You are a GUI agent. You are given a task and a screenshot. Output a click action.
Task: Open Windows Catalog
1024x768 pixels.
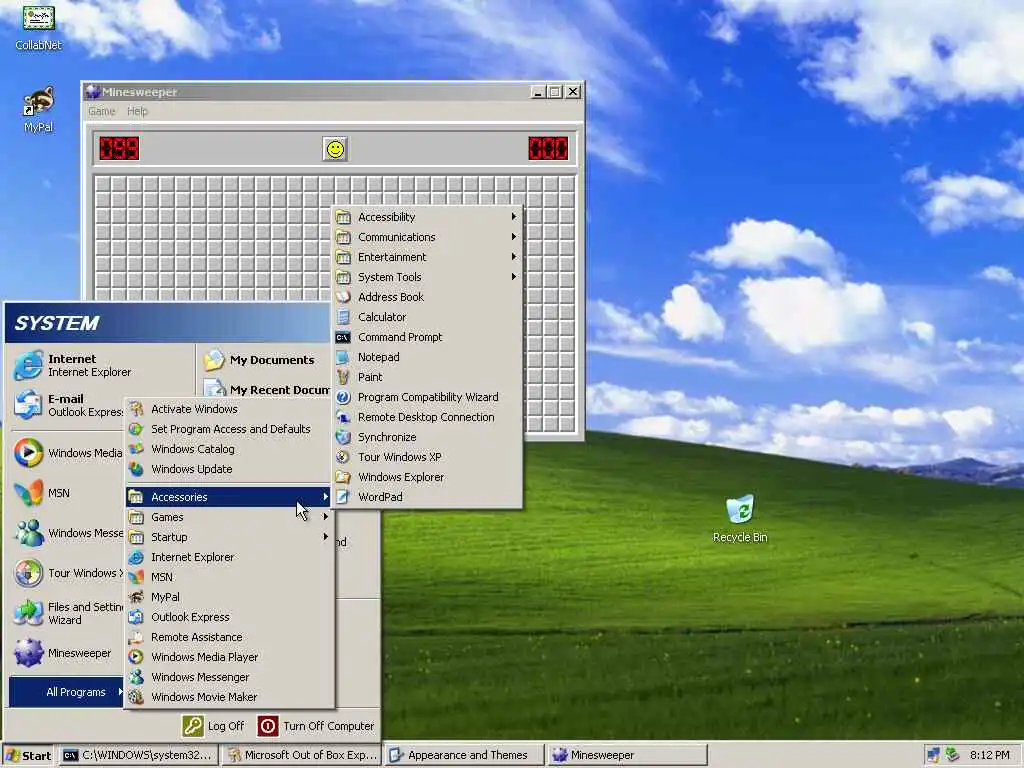point(229,449)
